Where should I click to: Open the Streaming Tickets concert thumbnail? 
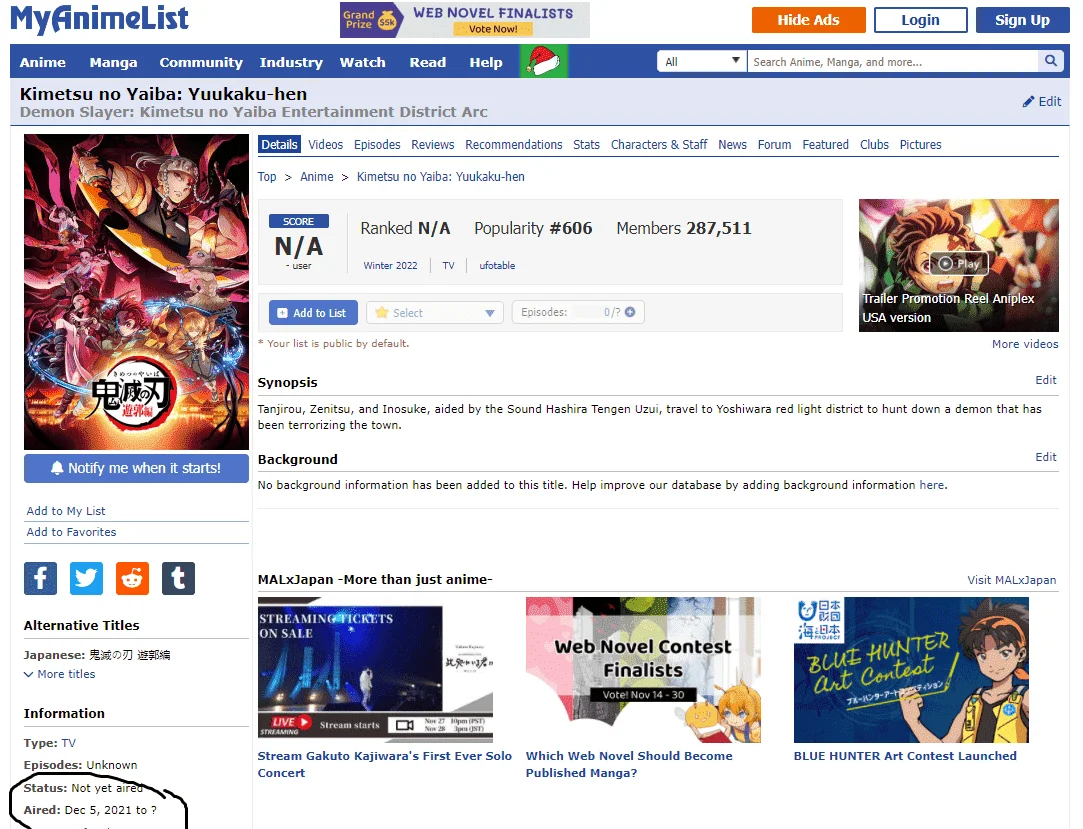pos(375,670)
